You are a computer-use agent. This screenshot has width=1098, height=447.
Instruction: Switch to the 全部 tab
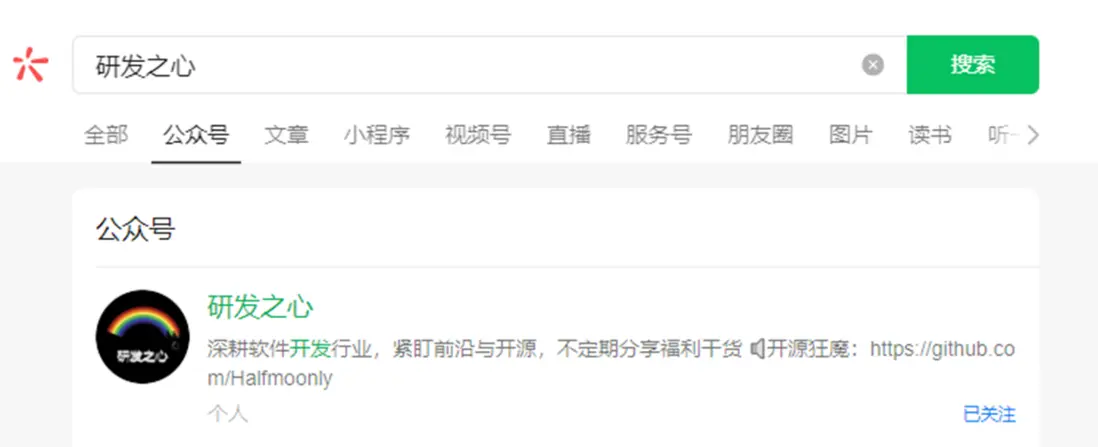pyautogui.click(x=106, y=135)
